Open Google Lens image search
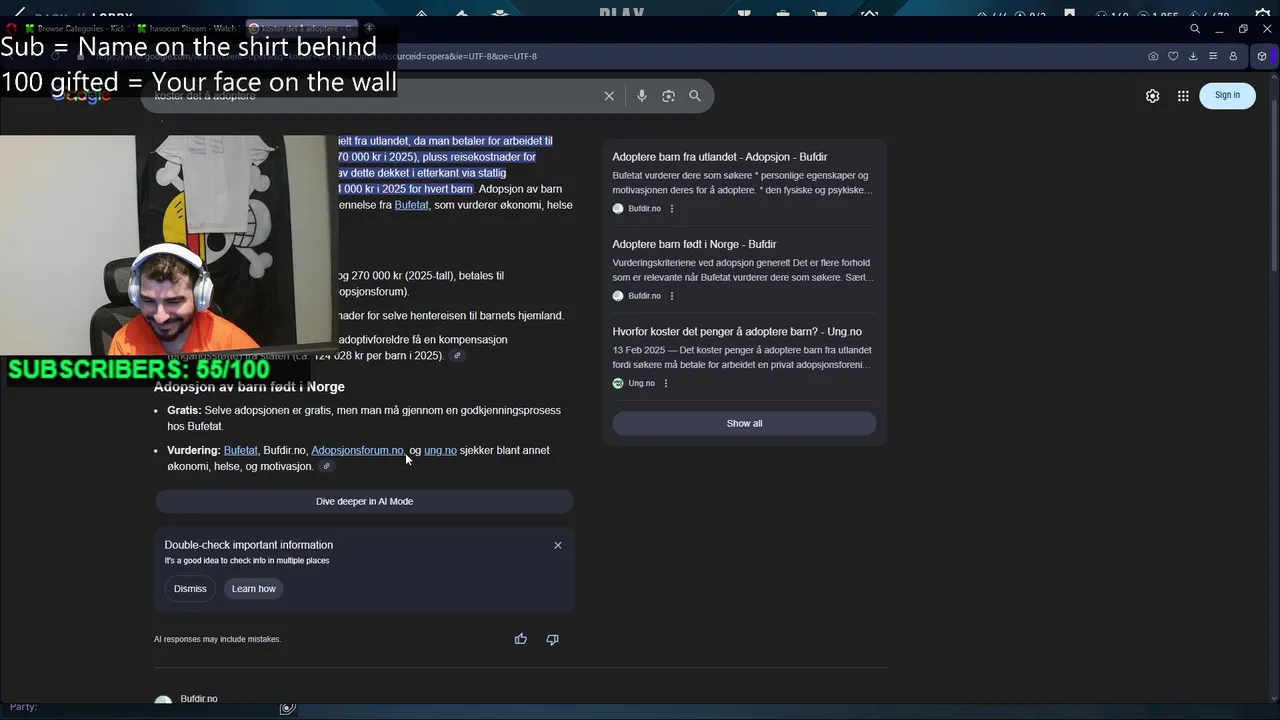The image size is (1280, 720). tap(668, 96)
